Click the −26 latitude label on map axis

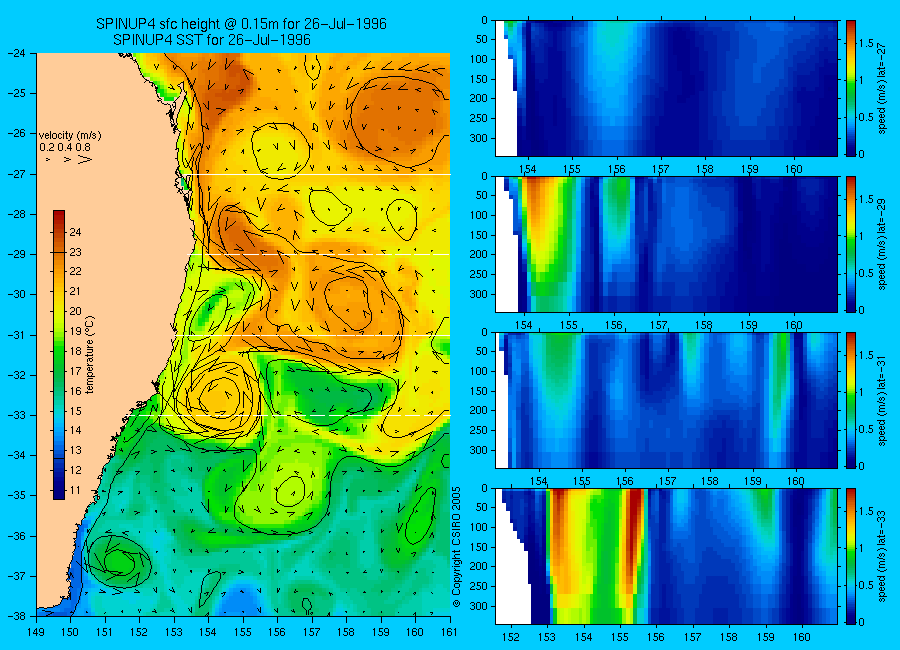[x=16, y=133]
